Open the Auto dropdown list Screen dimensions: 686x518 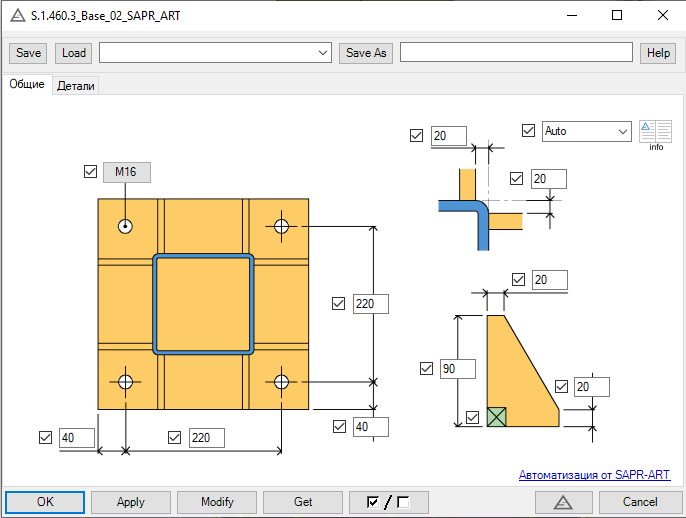pos(587,131)
